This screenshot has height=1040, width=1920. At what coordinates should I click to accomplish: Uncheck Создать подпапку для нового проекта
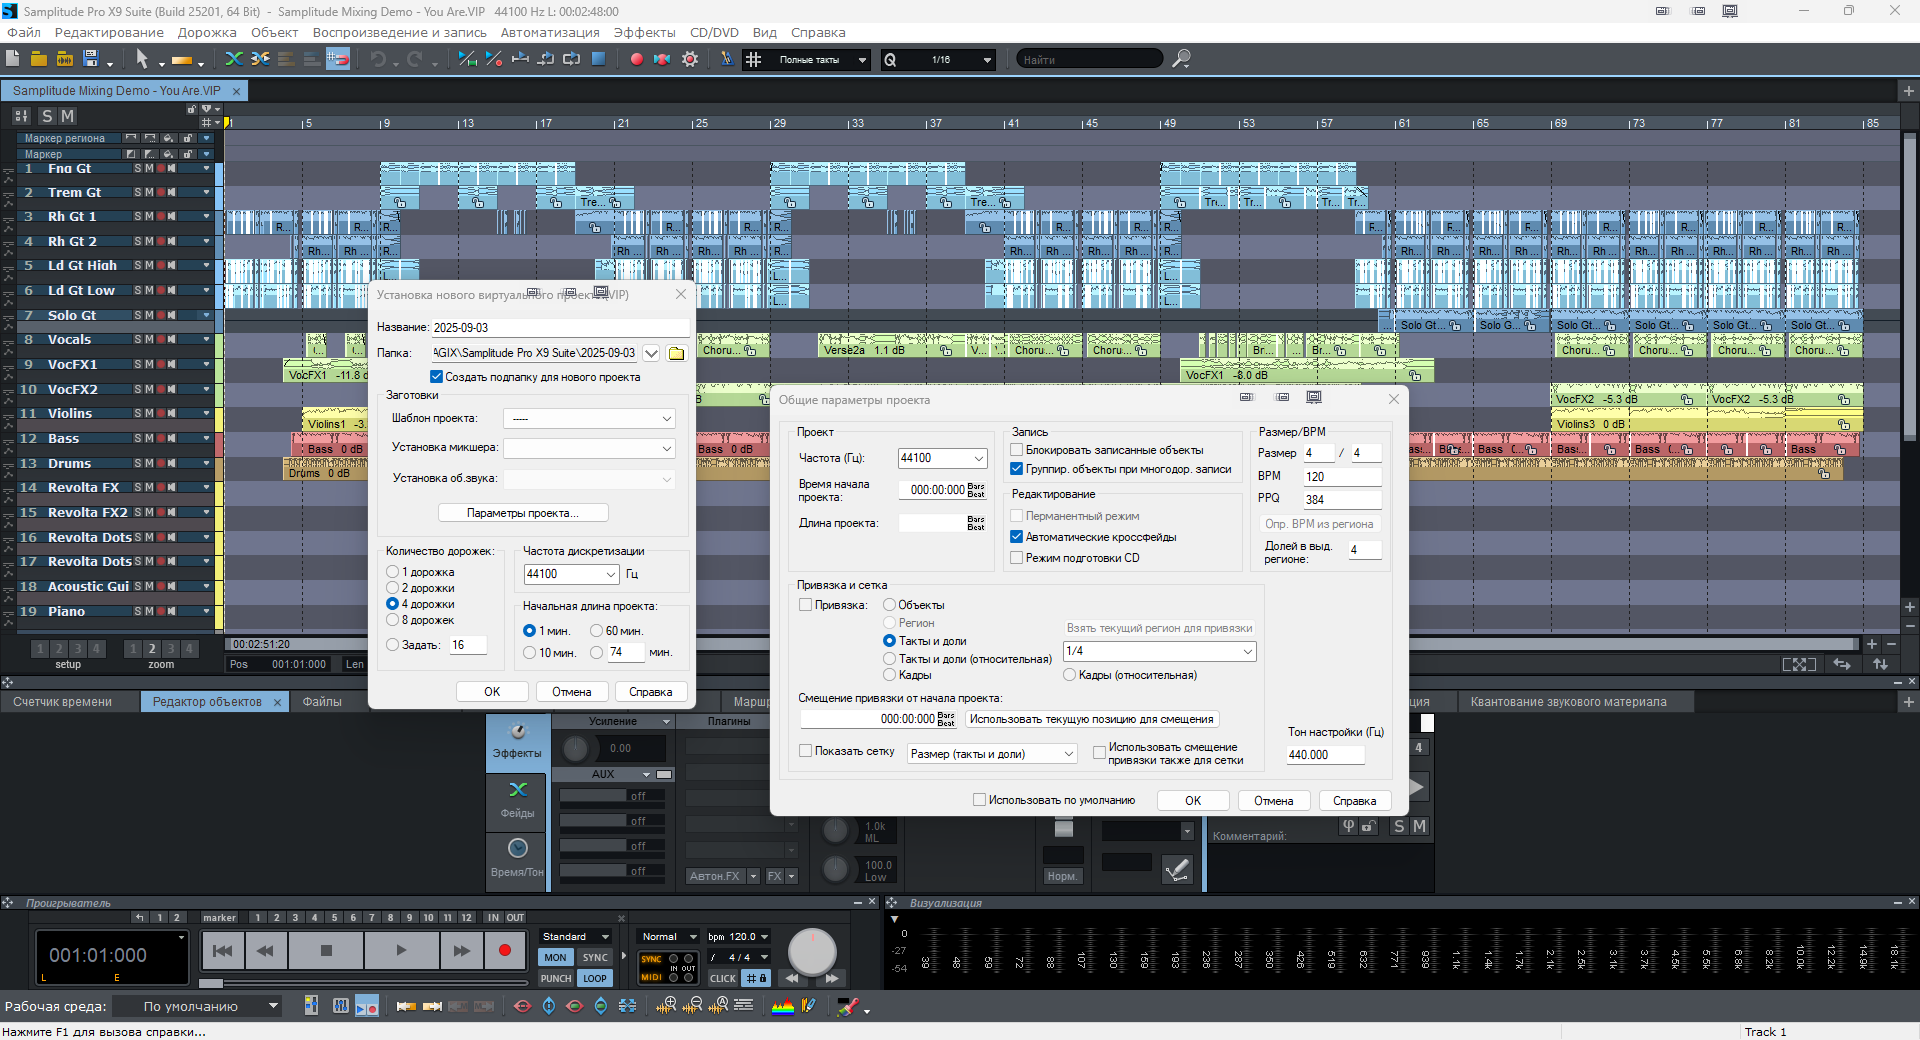[x=436, y=377]
